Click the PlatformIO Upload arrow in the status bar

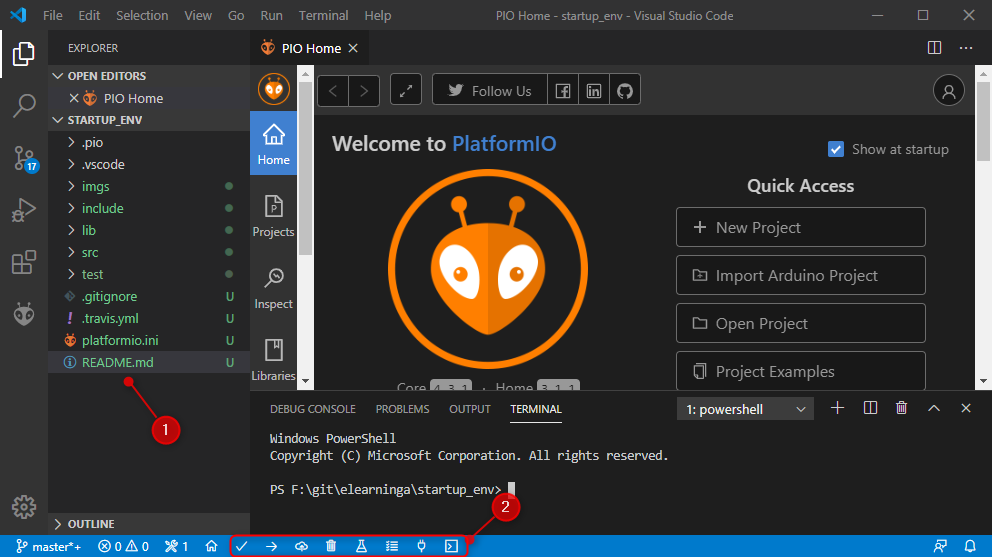(271, 546)
